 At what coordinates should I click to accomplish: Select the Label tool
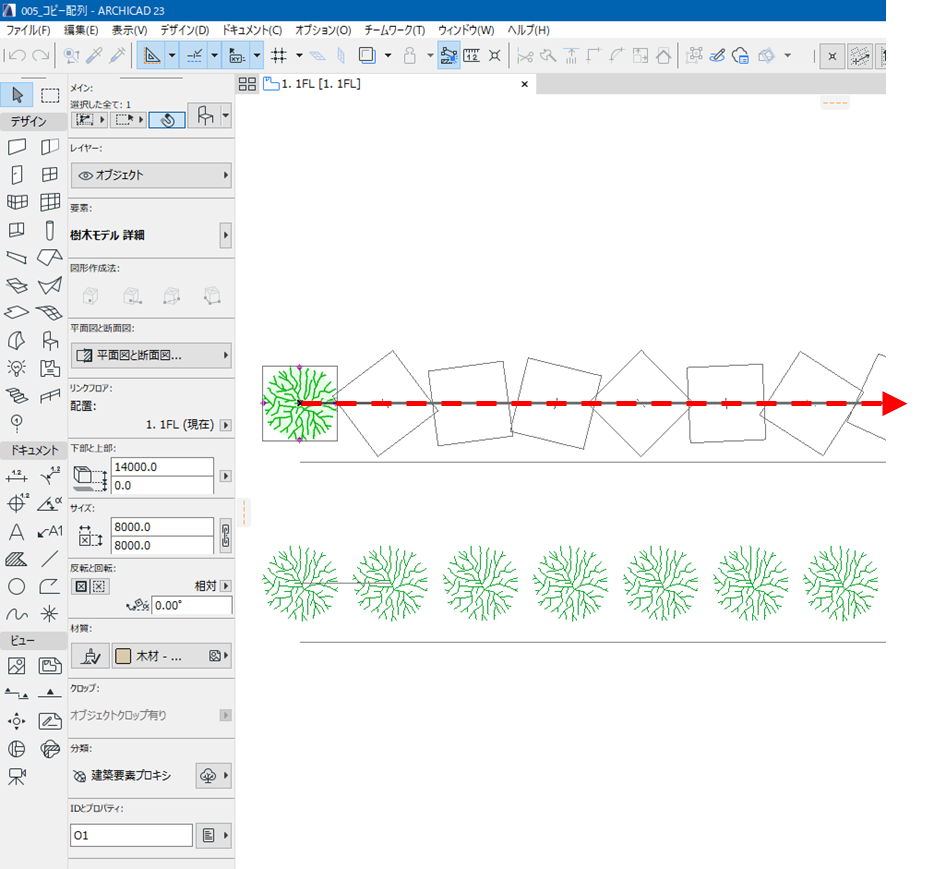tap(50, 532)
